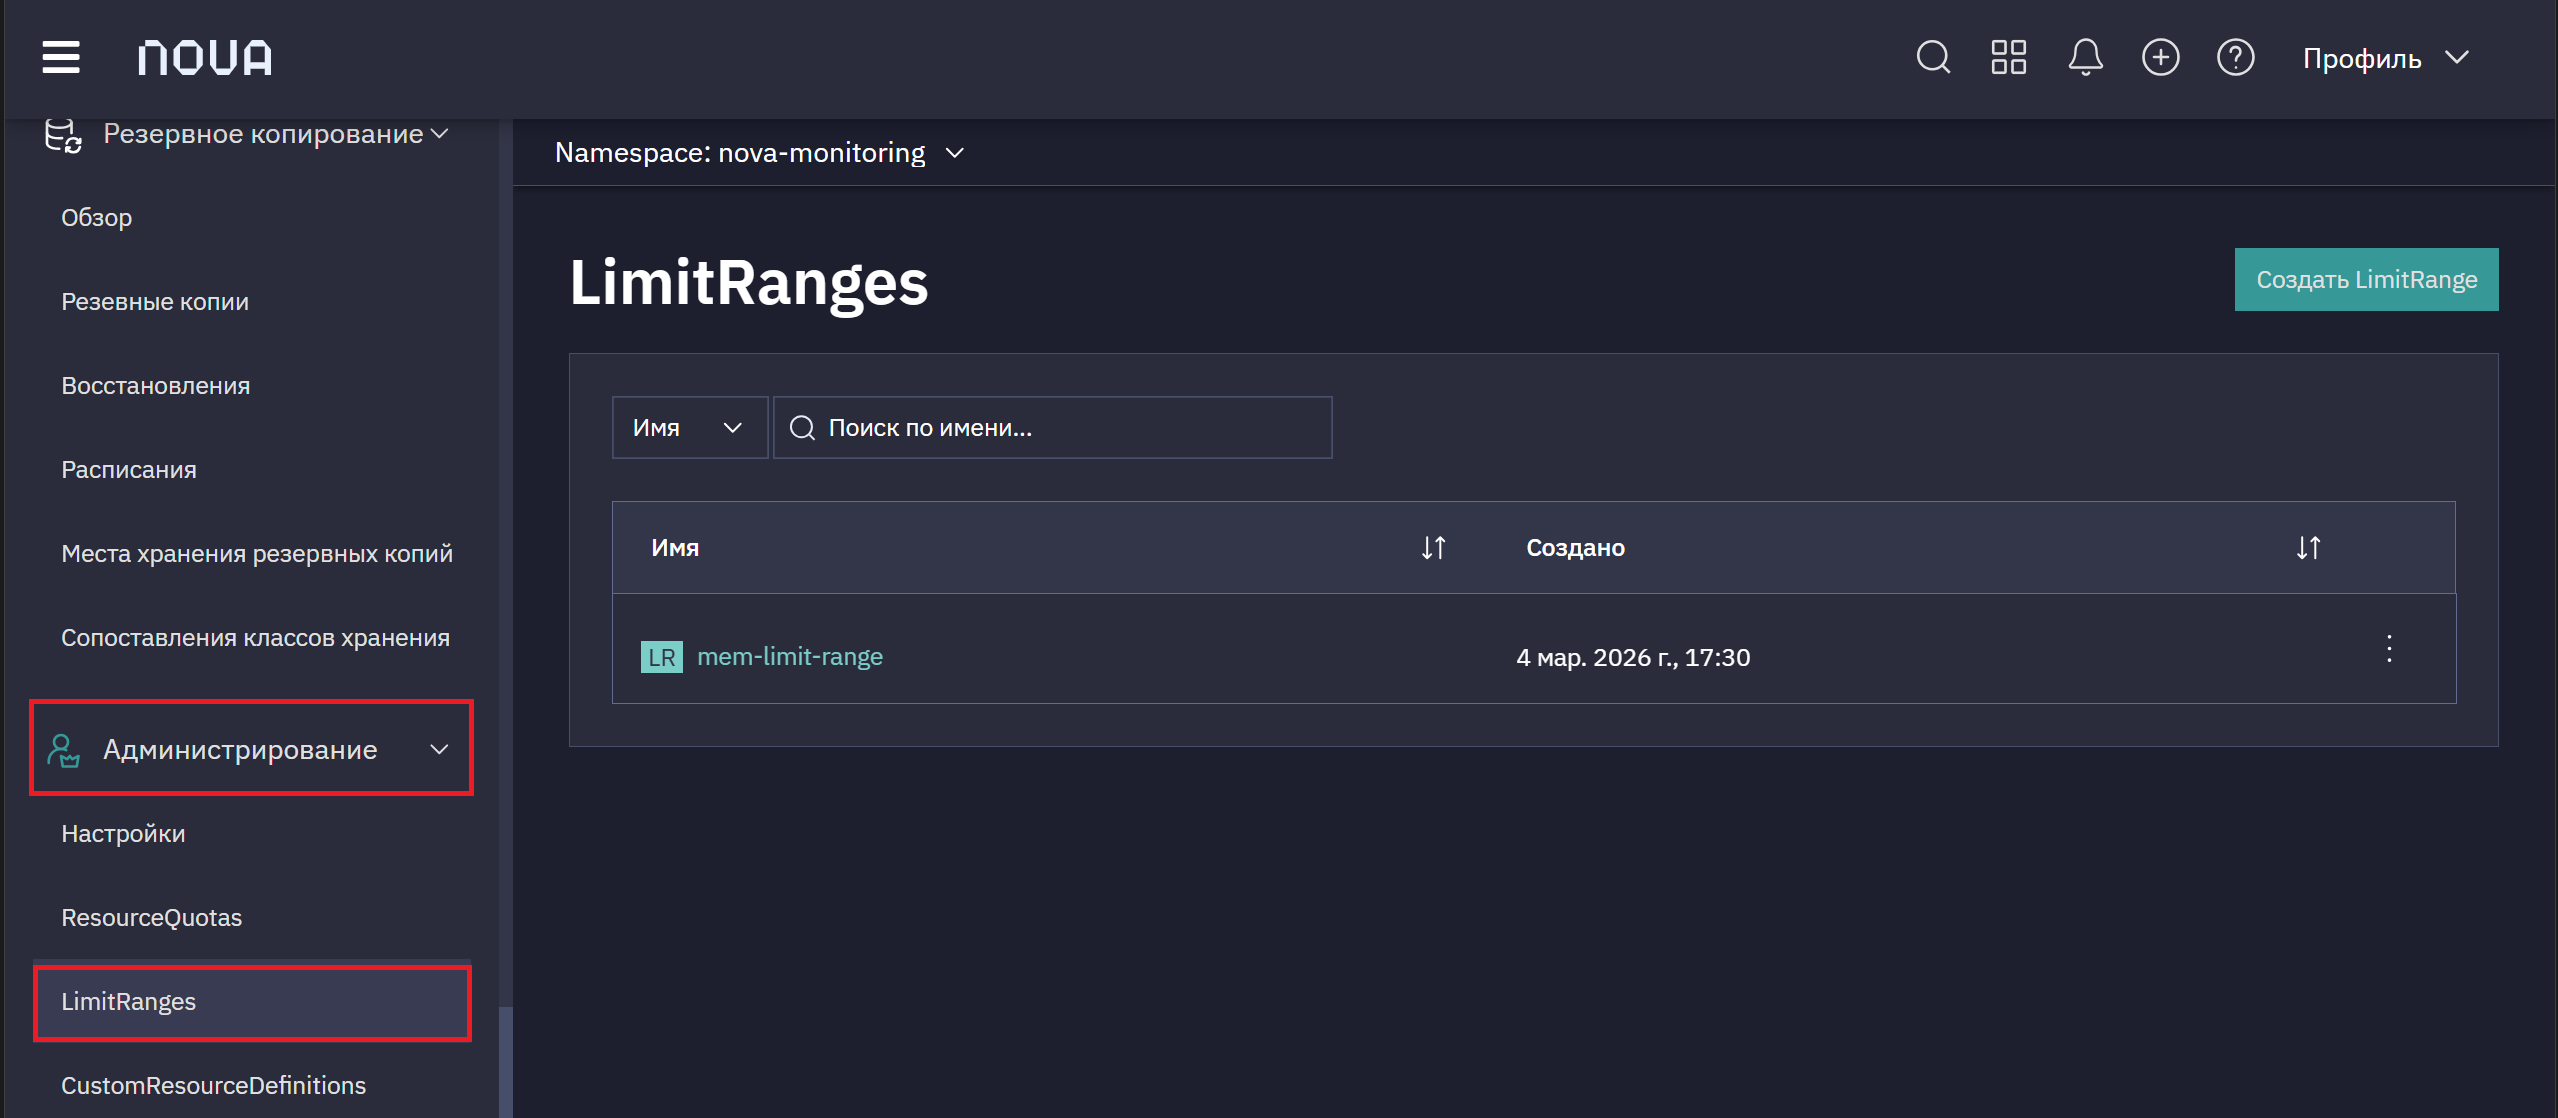
Task: Click the magnifier icon in name search field
Action: point(802,428)
